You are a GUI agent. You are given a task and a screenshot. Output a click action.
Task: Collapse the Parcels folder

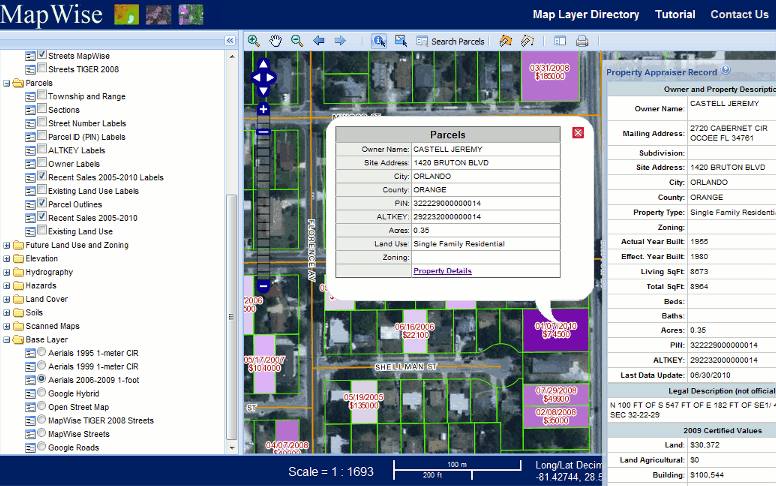tap(6, 83)
